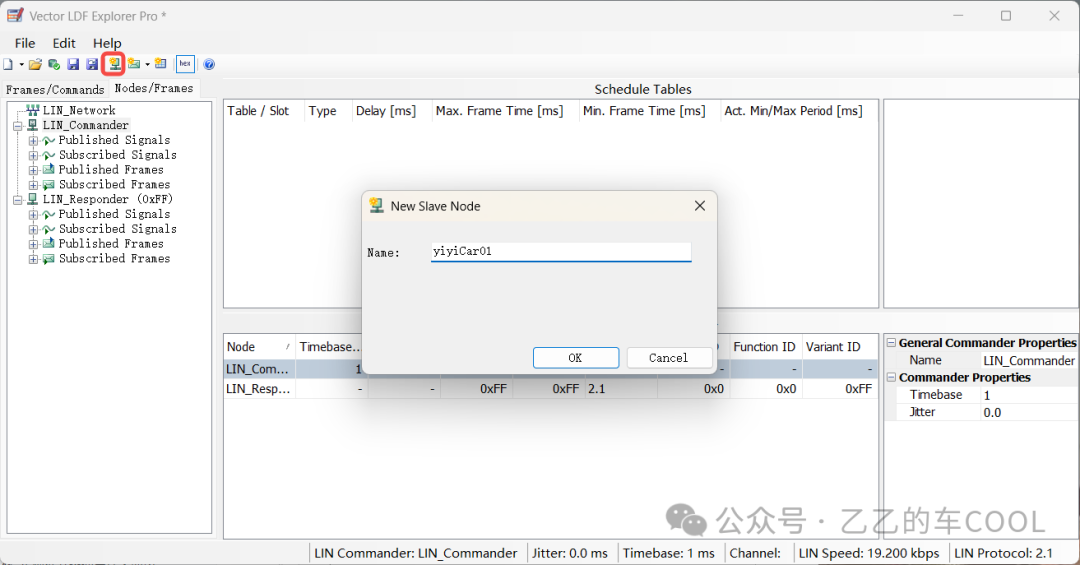Screen dimensions: 1080x565
Task: Cancel the New Slave Node dialog
Action: point(668,358)
